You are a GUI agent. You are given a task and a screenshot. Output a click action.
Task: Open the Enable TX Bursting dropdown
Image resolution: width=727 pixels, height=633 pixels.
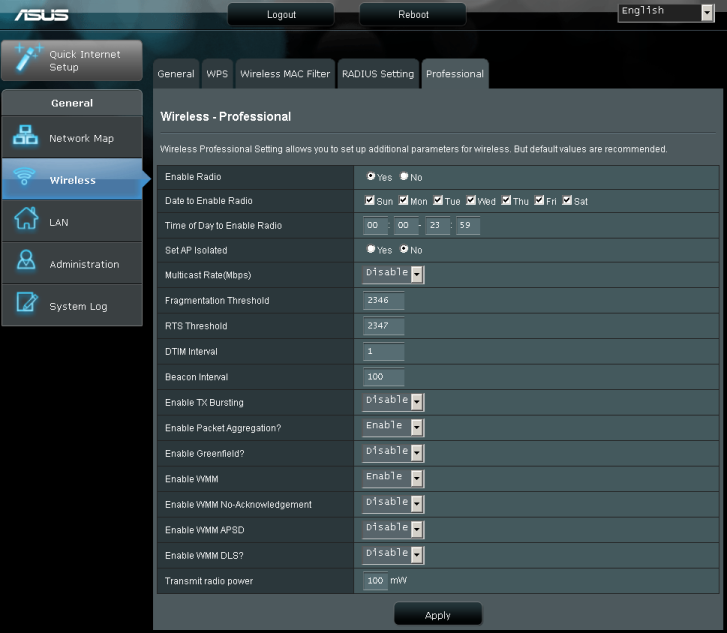pos(393,402)
